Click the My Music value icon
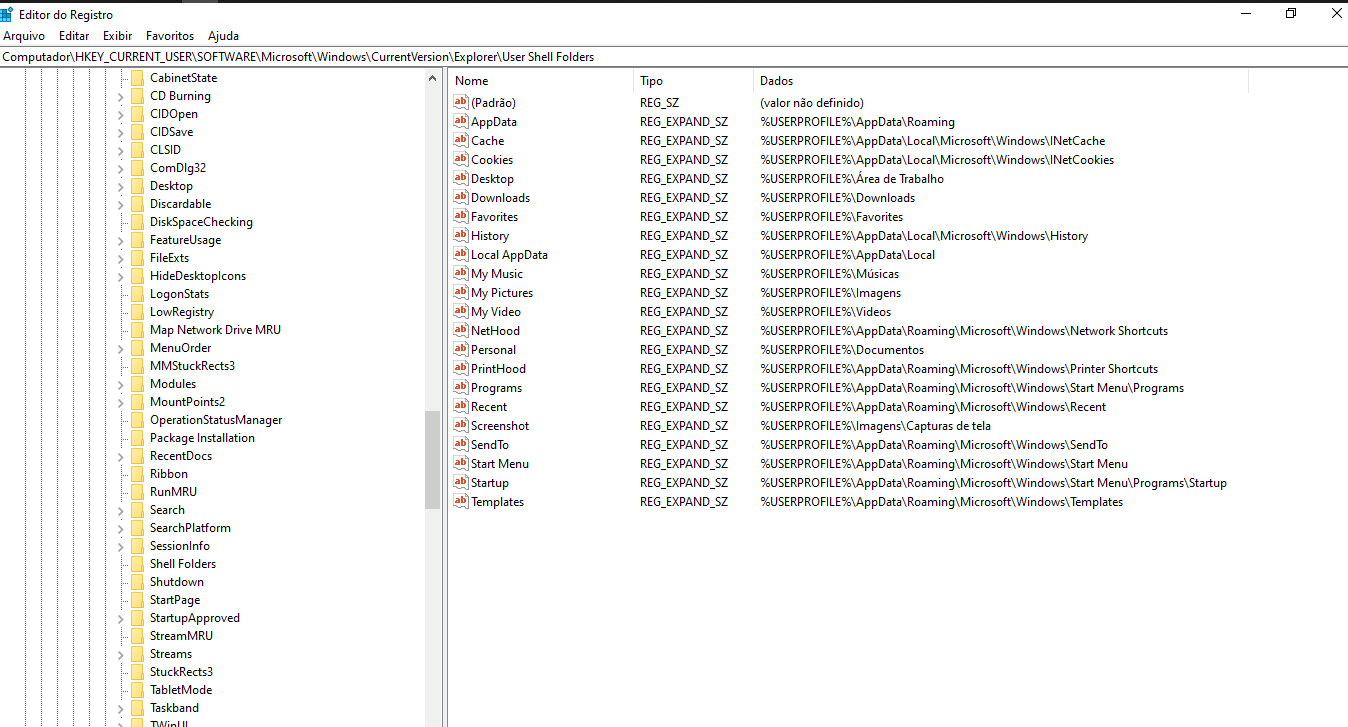The image size is (1348, 727). 460,273
